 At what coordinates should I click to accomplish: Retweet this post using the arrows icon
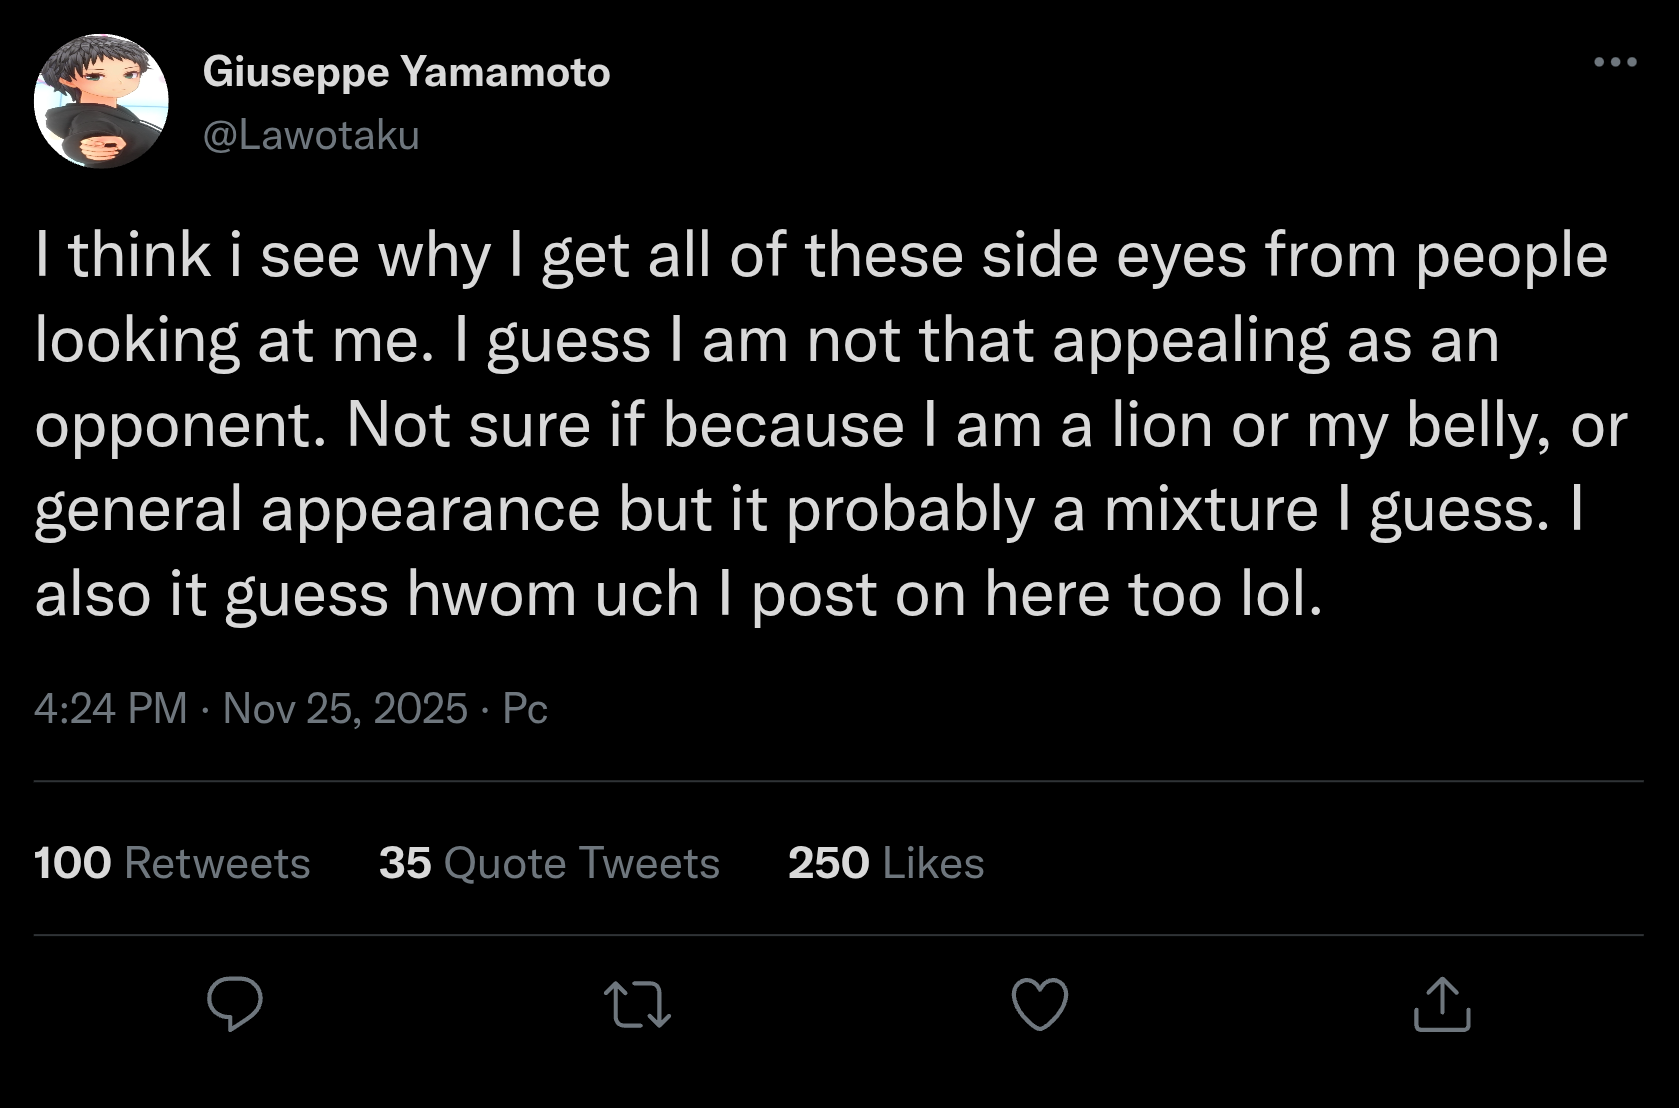[x=638, y=1005]
